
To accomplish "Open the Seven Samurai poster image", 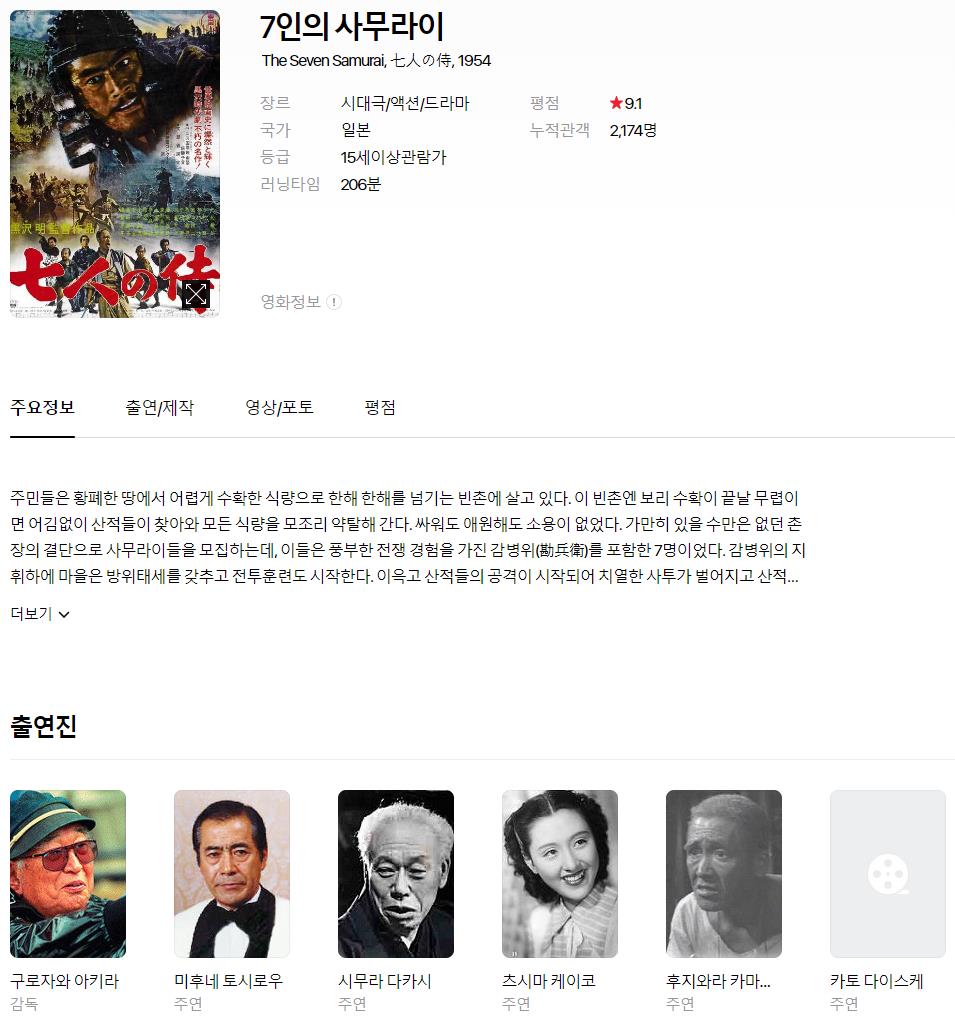I will [x=115, y=164].
